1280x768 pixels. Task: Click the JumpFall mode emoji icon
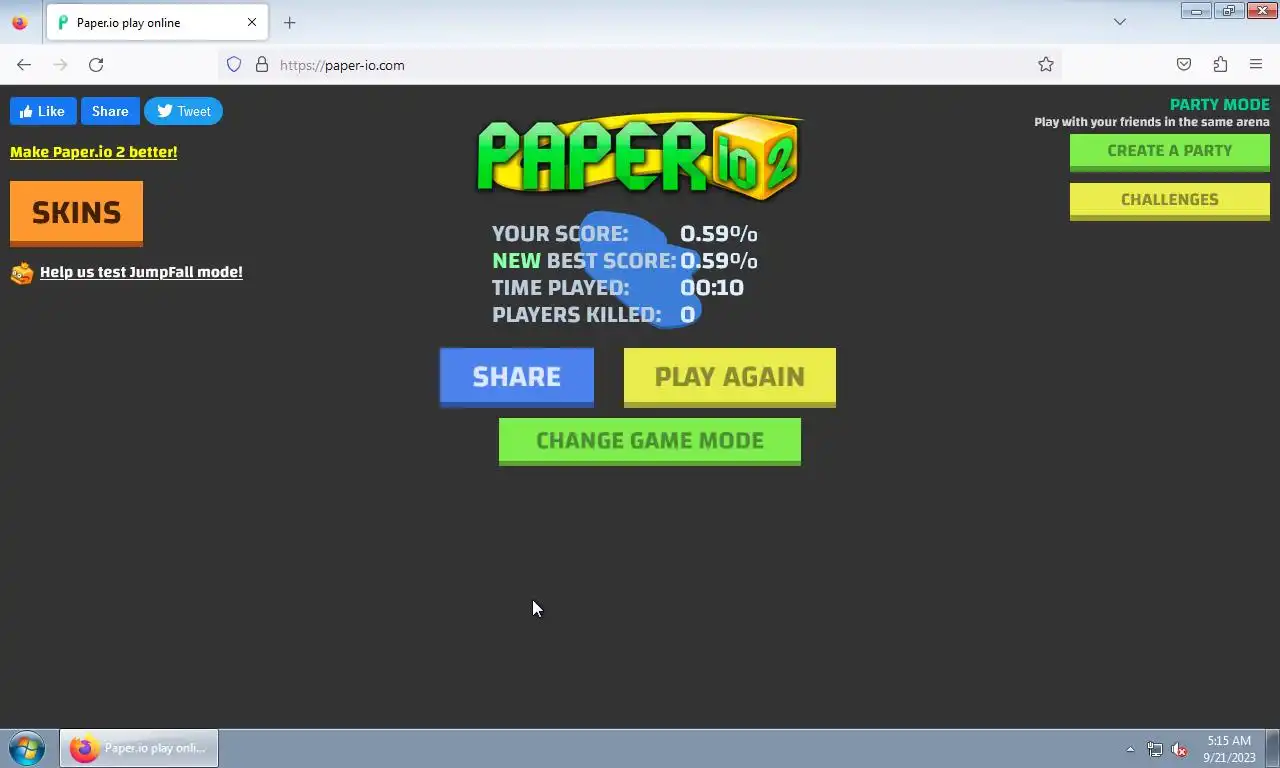pyautogui.click(x=22, y=272)
